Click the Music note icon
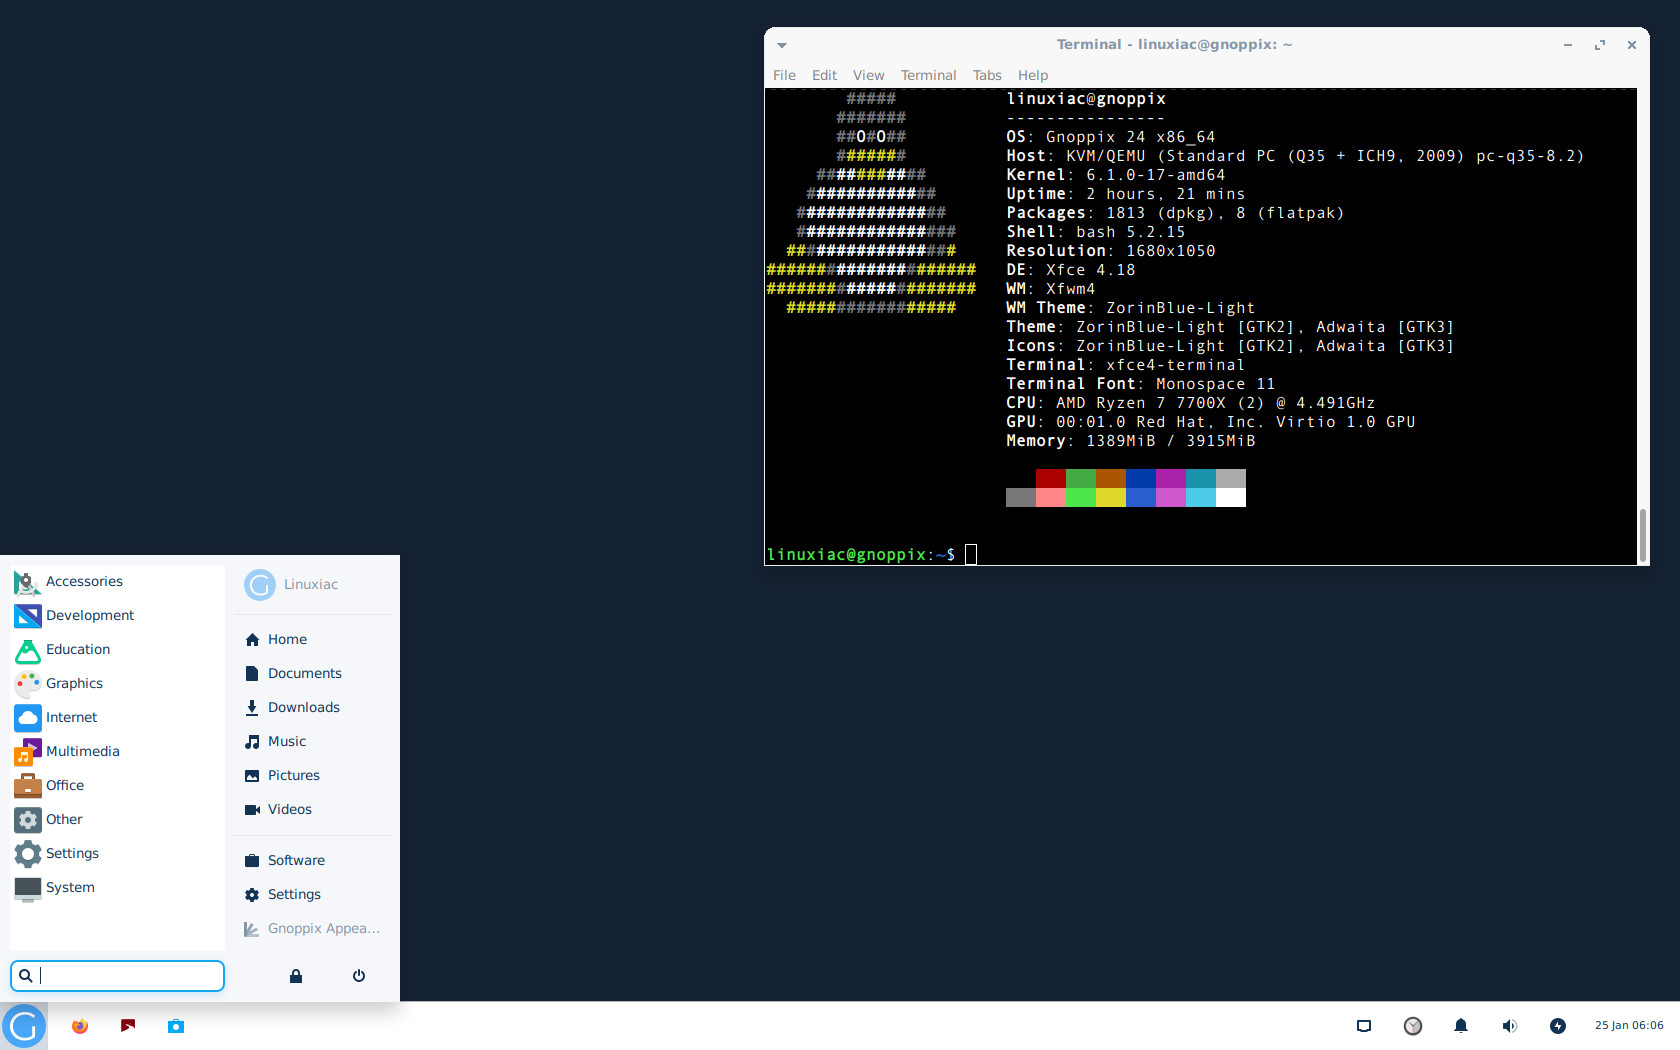This screenshot has height=1050, width=1680. tap(252, 742)
